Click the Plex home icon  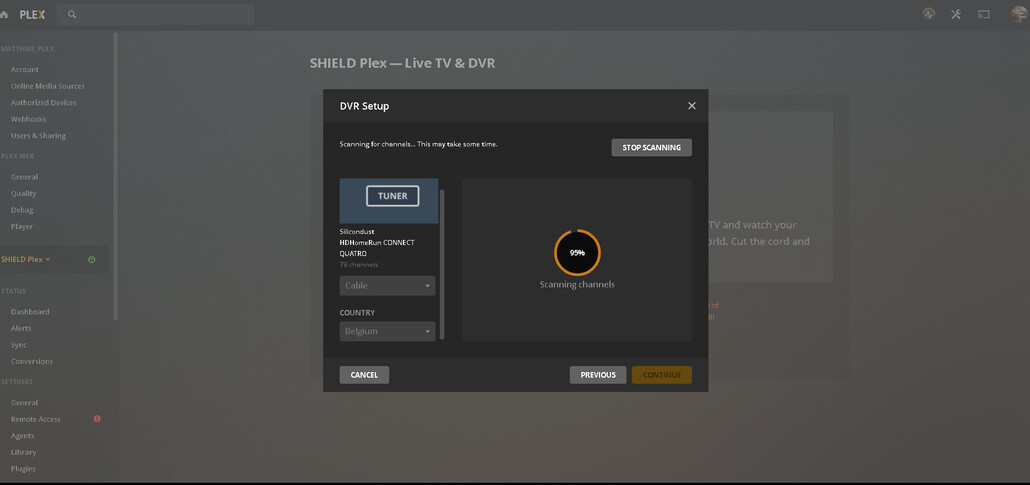[x=4, y=14]
